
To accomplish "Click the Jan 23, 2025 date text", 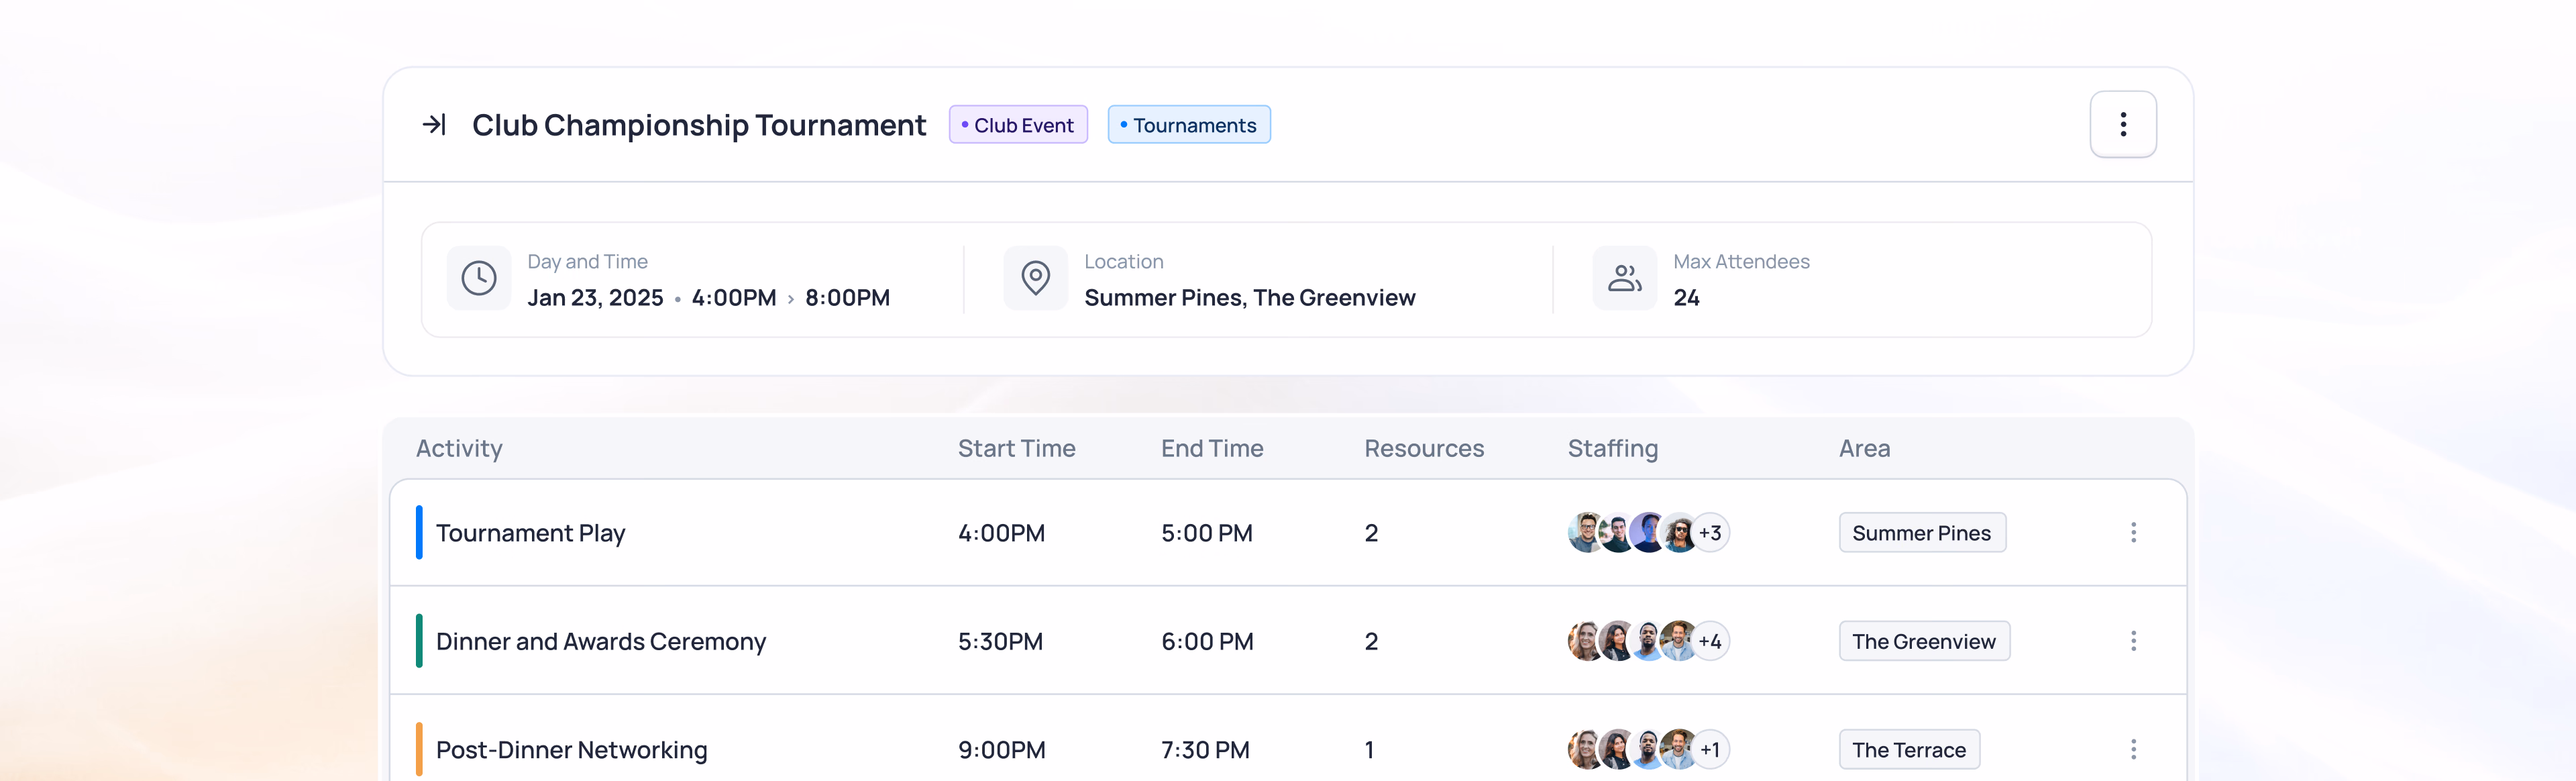I will point(595,298).
